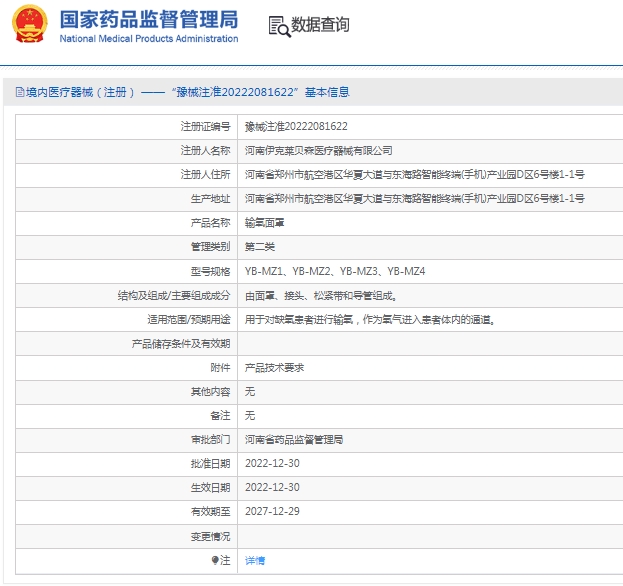The height and width of the screenshot is (586, 623).
Task: Click the 产品储存条件及有效期 label
Action: tap(181, 344)
